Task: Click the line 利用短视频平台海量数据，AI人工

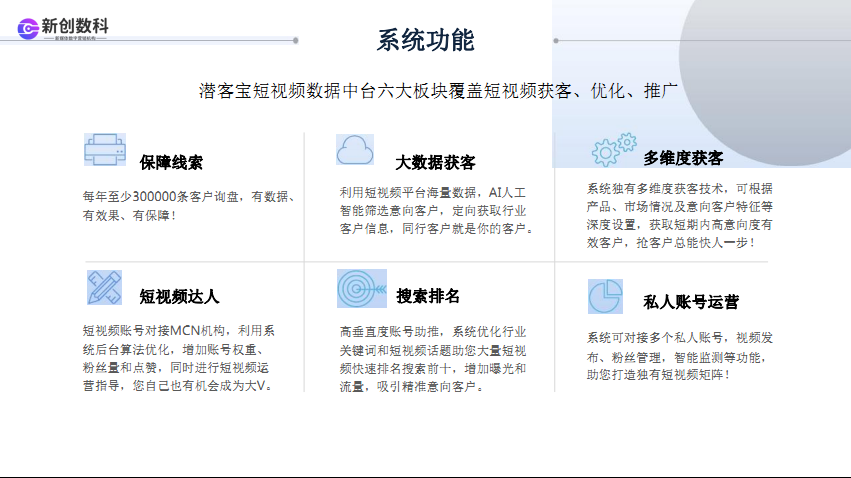Action: (433, 193)
